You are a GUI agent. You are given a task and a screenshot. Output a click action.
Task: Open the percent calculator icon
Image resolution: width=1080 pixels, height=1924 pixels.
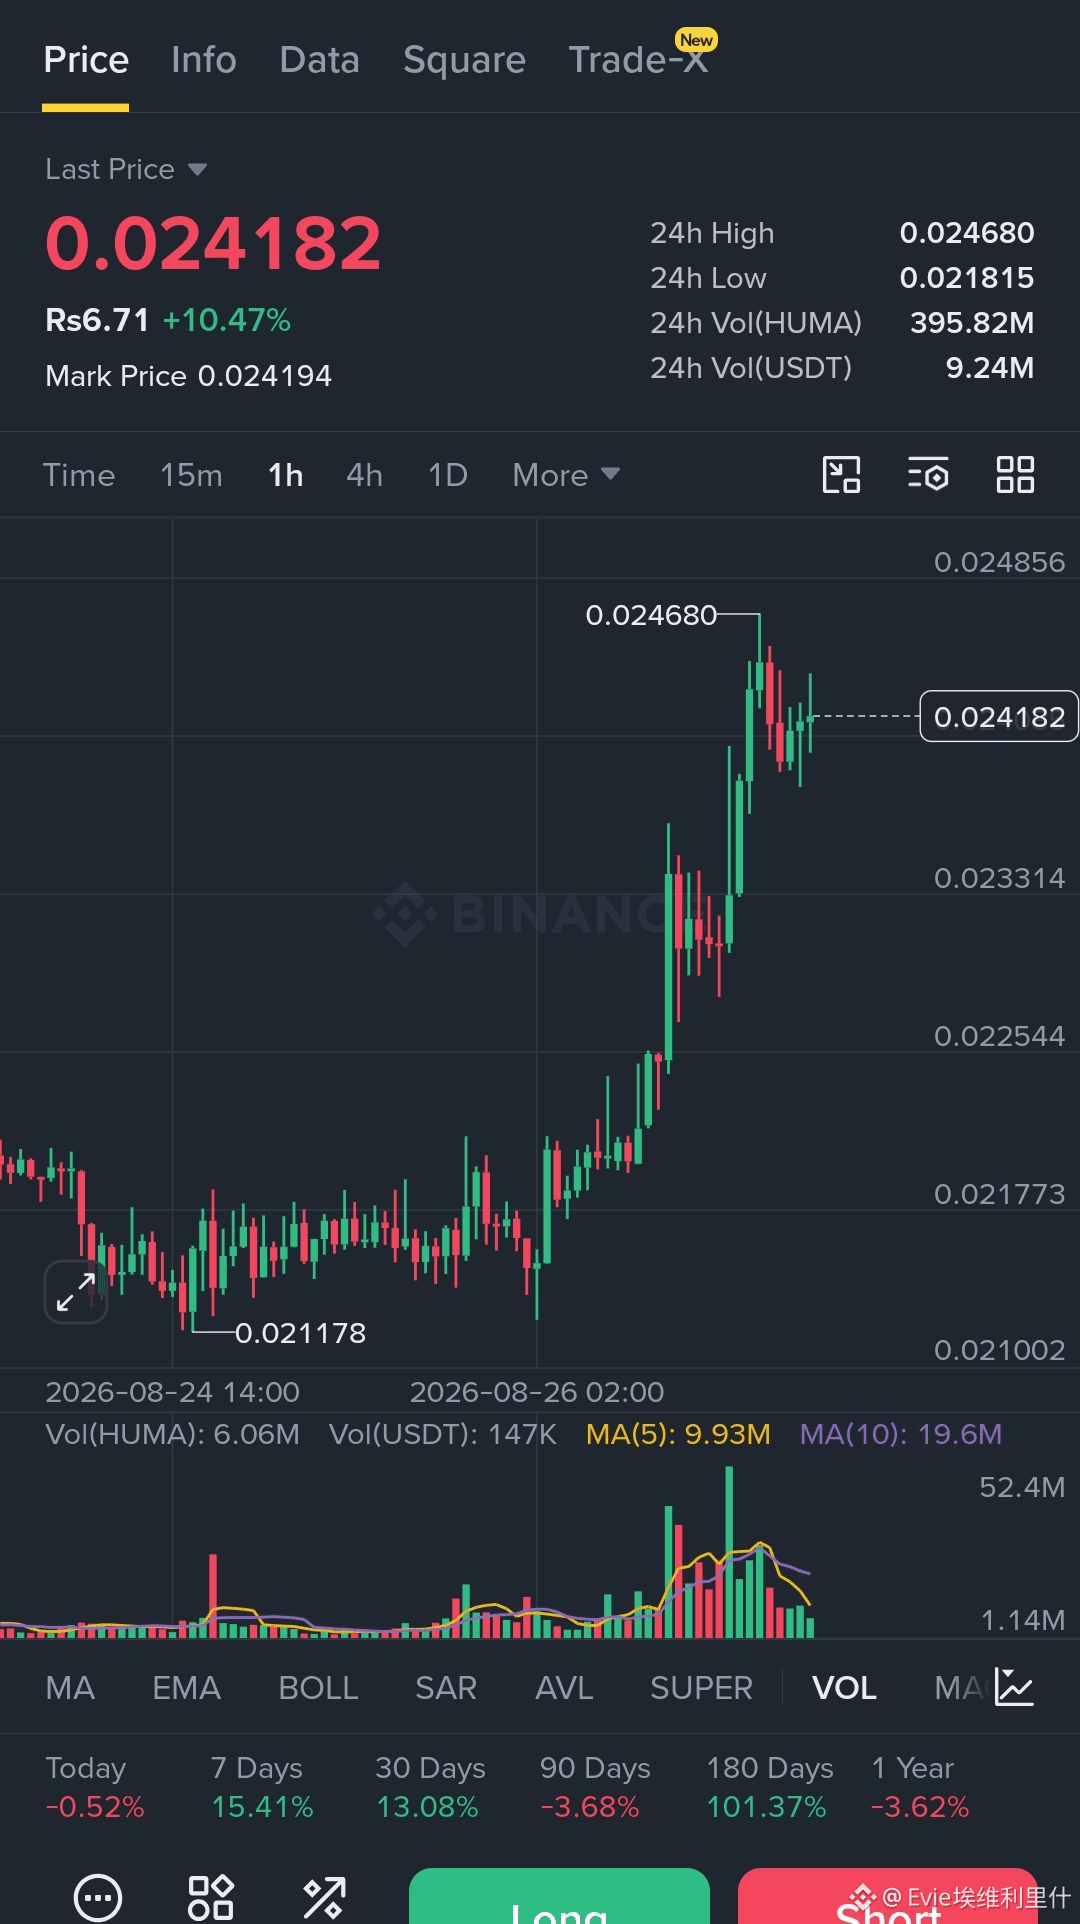tap(324, 1897)
